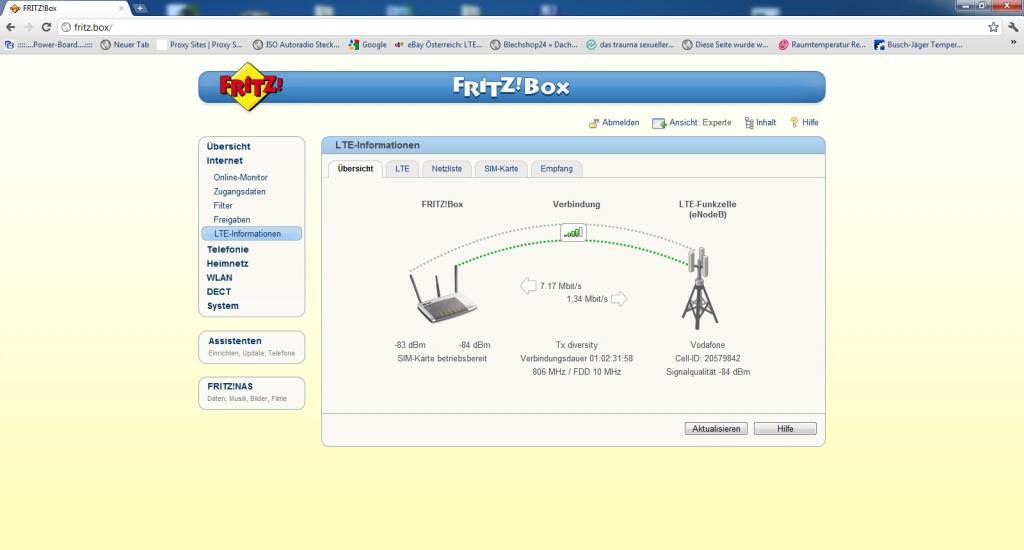The height and width of the screenshot is (550, 1024).
Task: Click the upload speed right arrow
Action: [618, 299]
